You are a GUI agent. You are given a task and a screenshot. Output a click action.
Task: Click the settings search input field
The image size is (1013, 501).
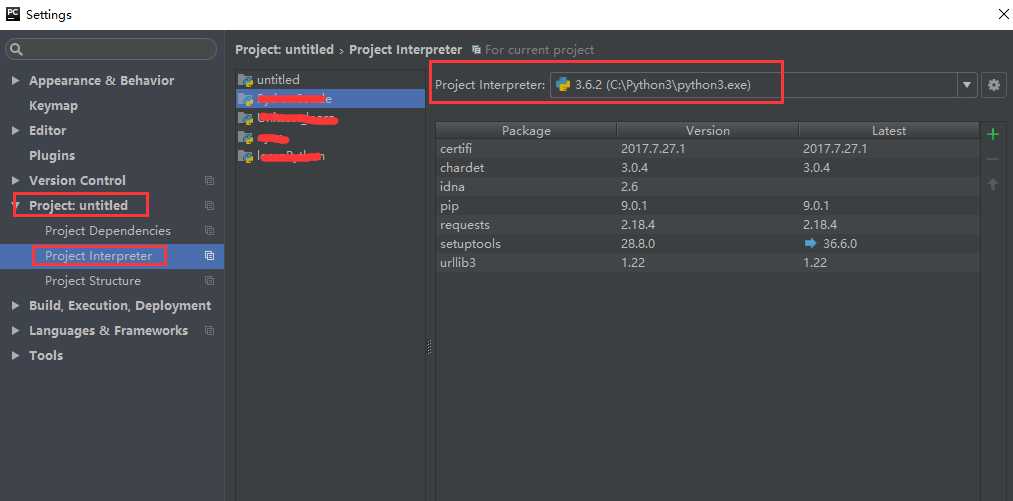tap(111, 49)
